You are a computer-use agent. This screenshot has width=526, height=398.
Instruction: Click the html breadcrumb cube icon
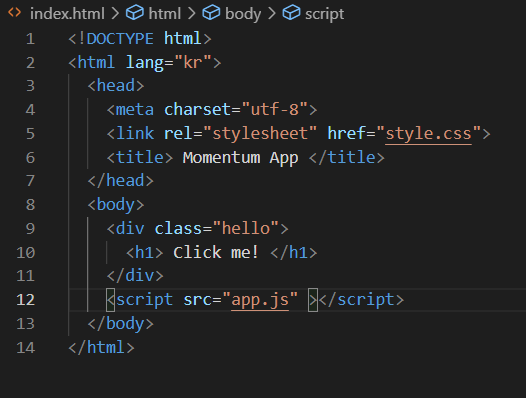click(x=135, y=13)
